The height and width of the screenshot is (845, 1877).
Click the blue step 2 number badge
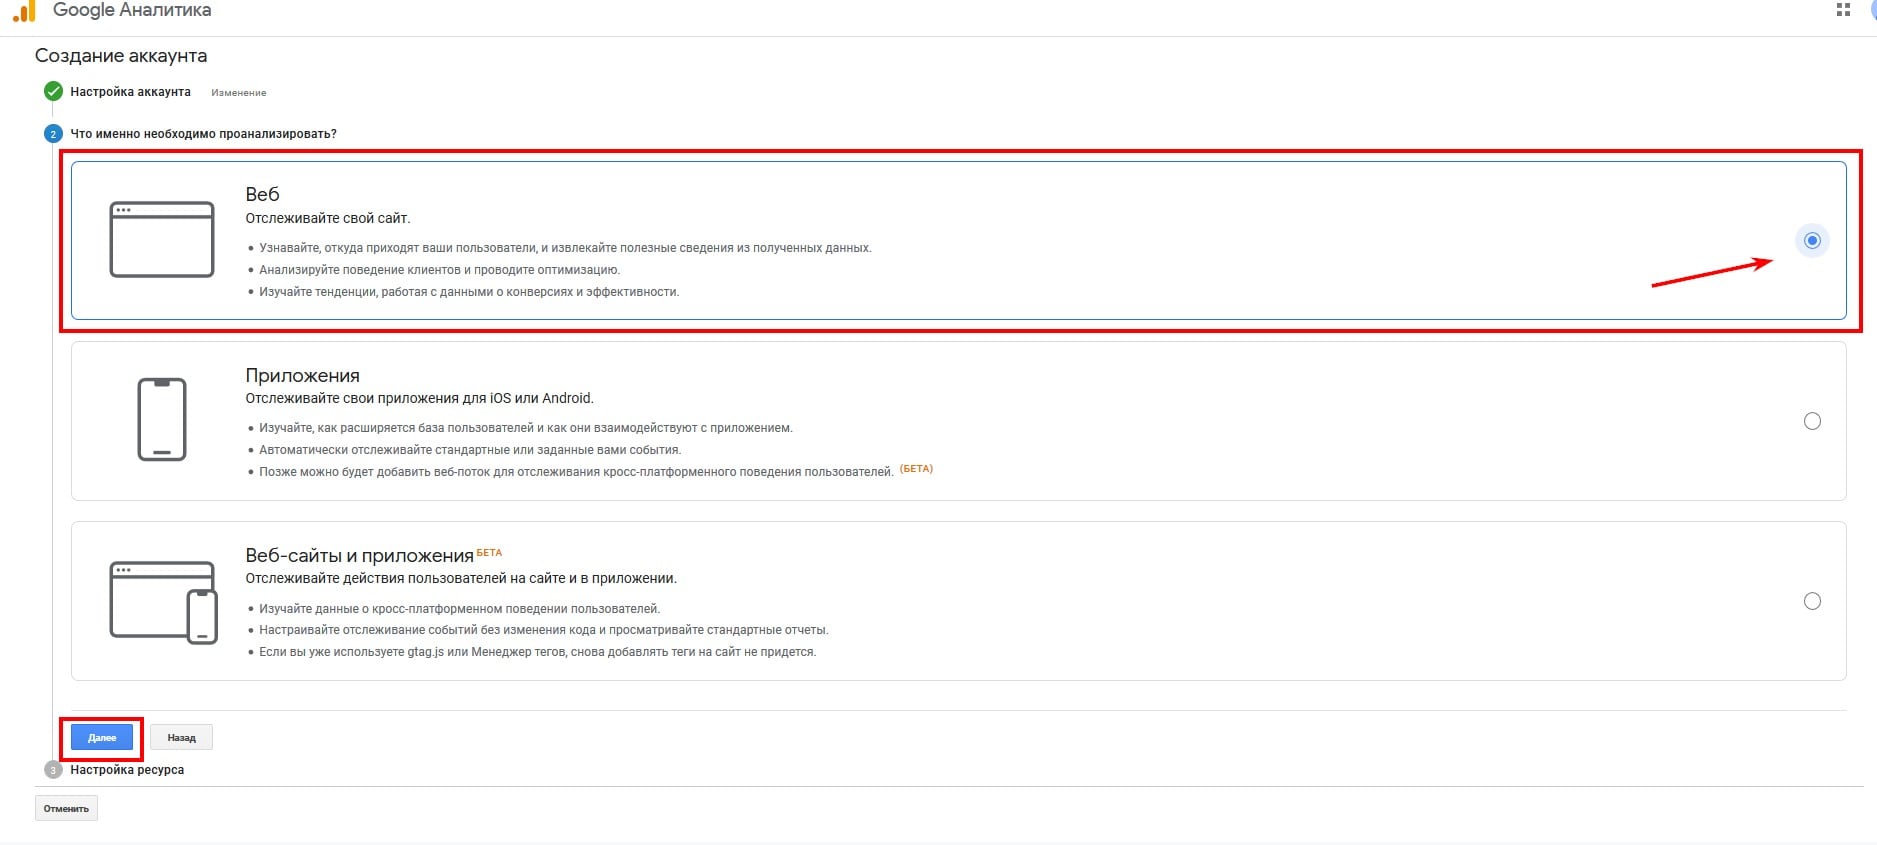click(x=53, y=134)
